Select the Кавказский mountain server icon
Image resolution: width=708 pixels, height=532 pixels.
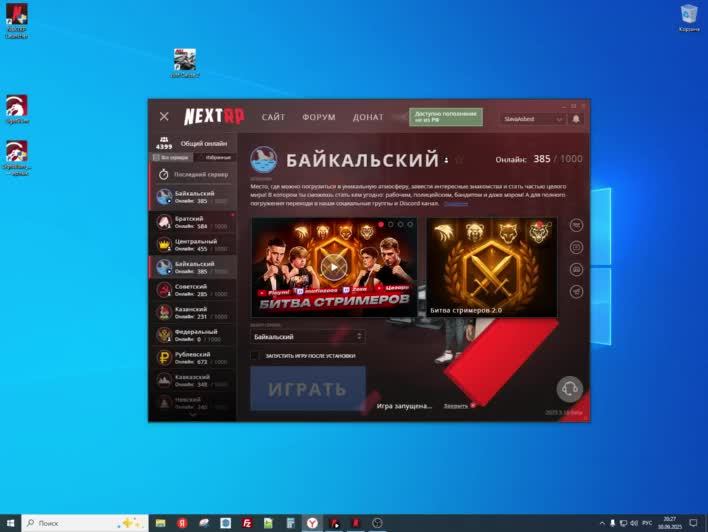pos(164,380)
